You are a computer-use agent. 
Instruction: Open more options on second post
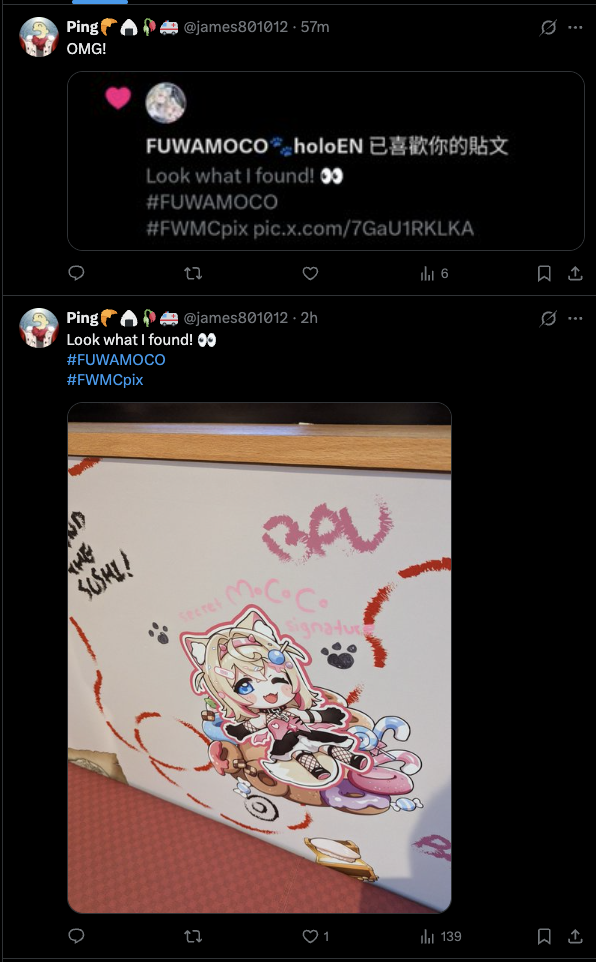[x=575, y=318]
